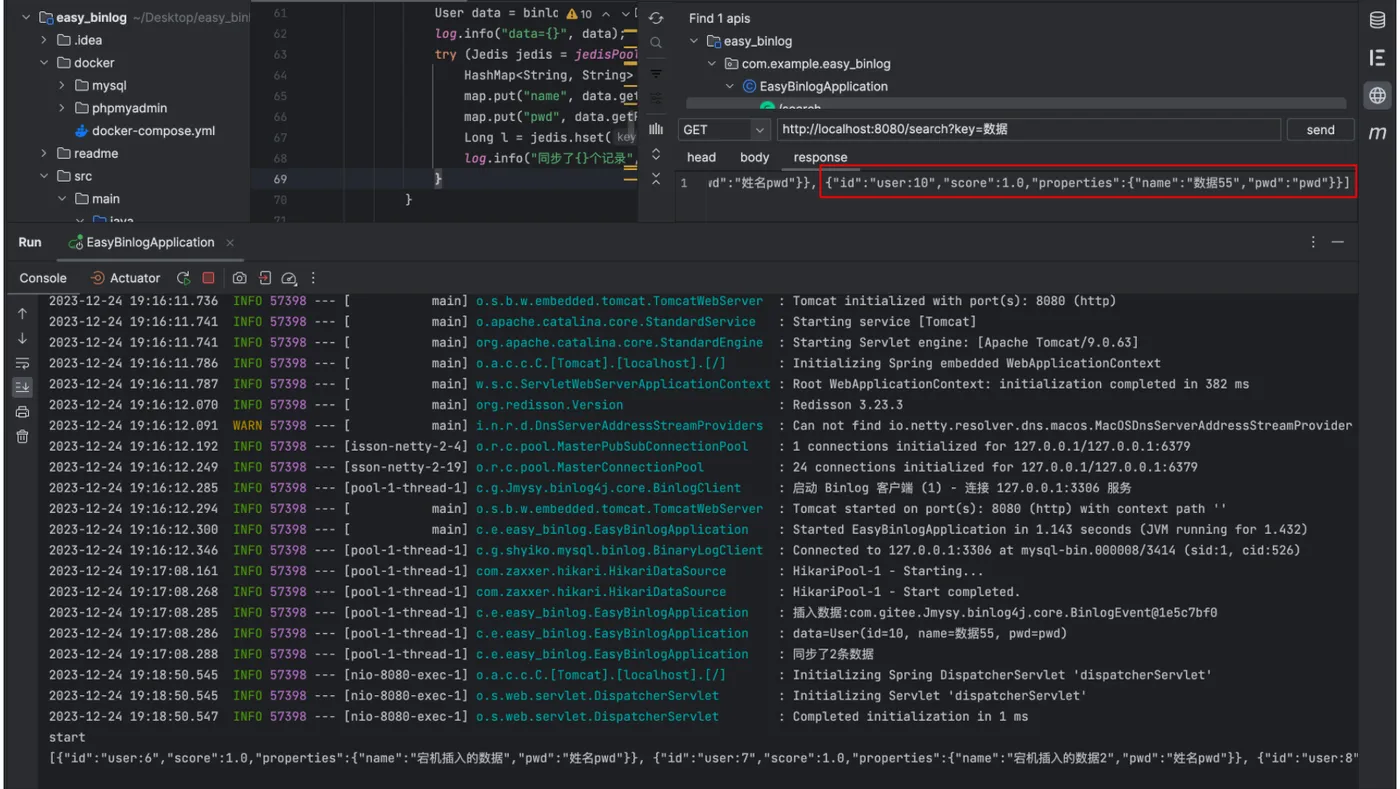Open the more options dots in Run toolbar
The image size is (1400, 789).
click(313, 278)
